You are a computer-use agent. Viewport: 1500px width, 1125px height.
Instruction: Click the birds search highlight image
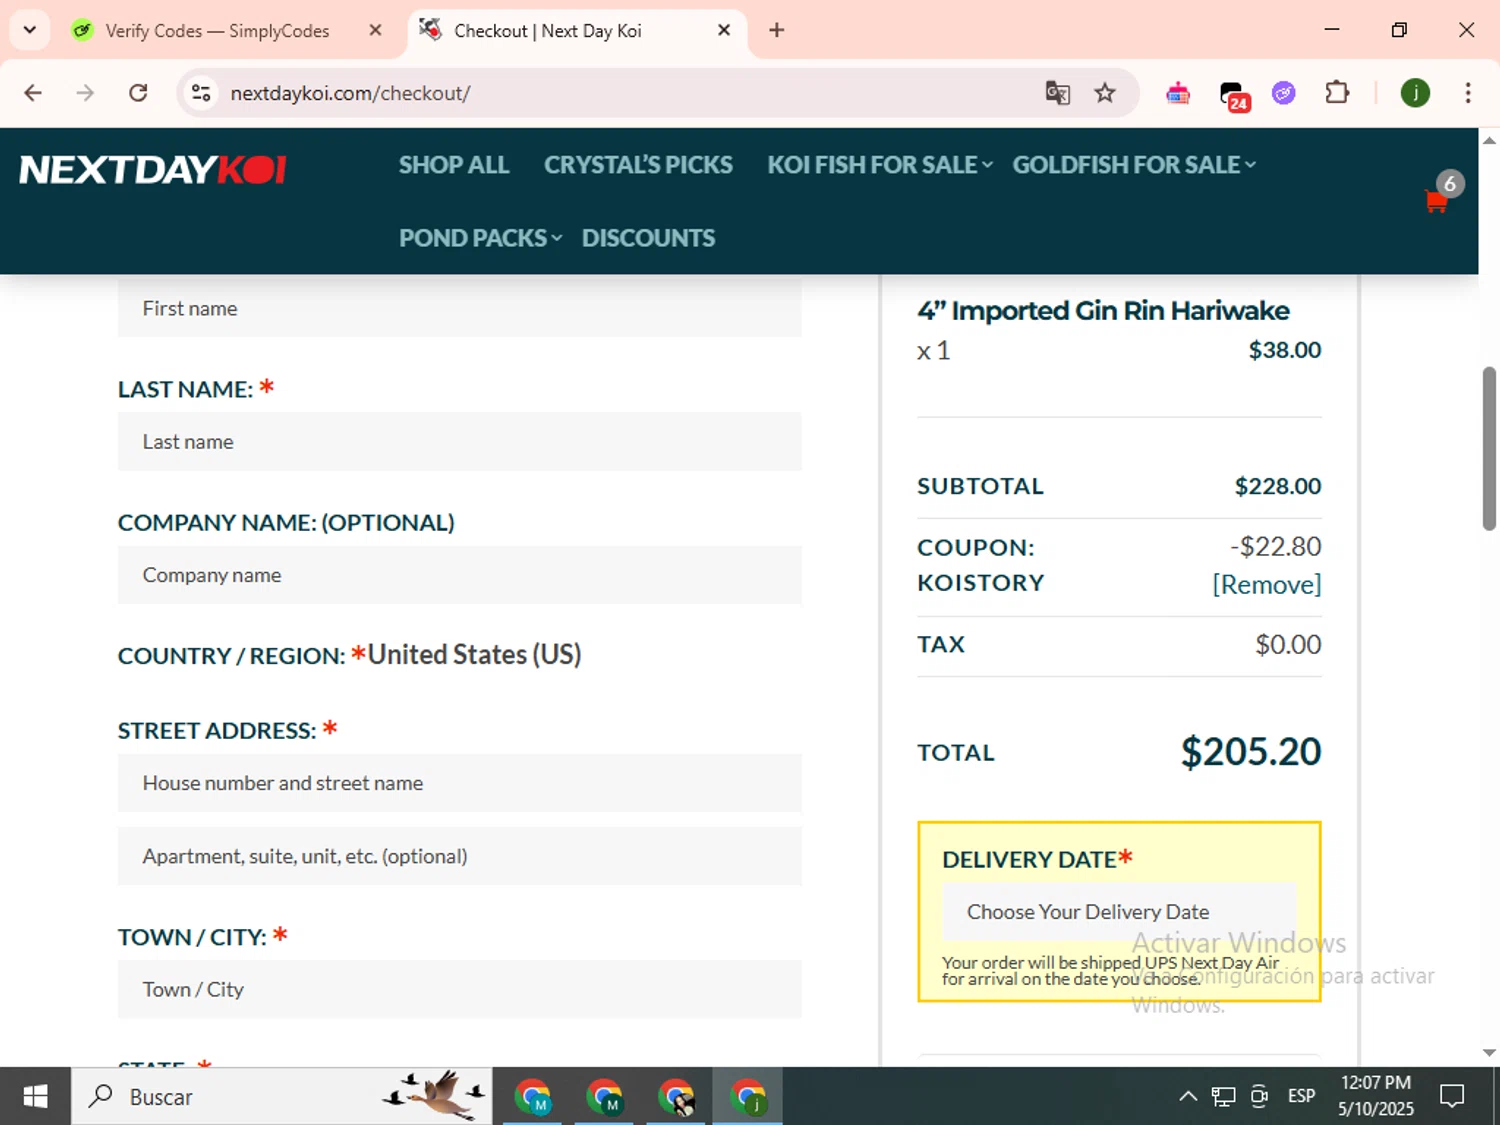pyautogui.click(x=435, y=1095)
